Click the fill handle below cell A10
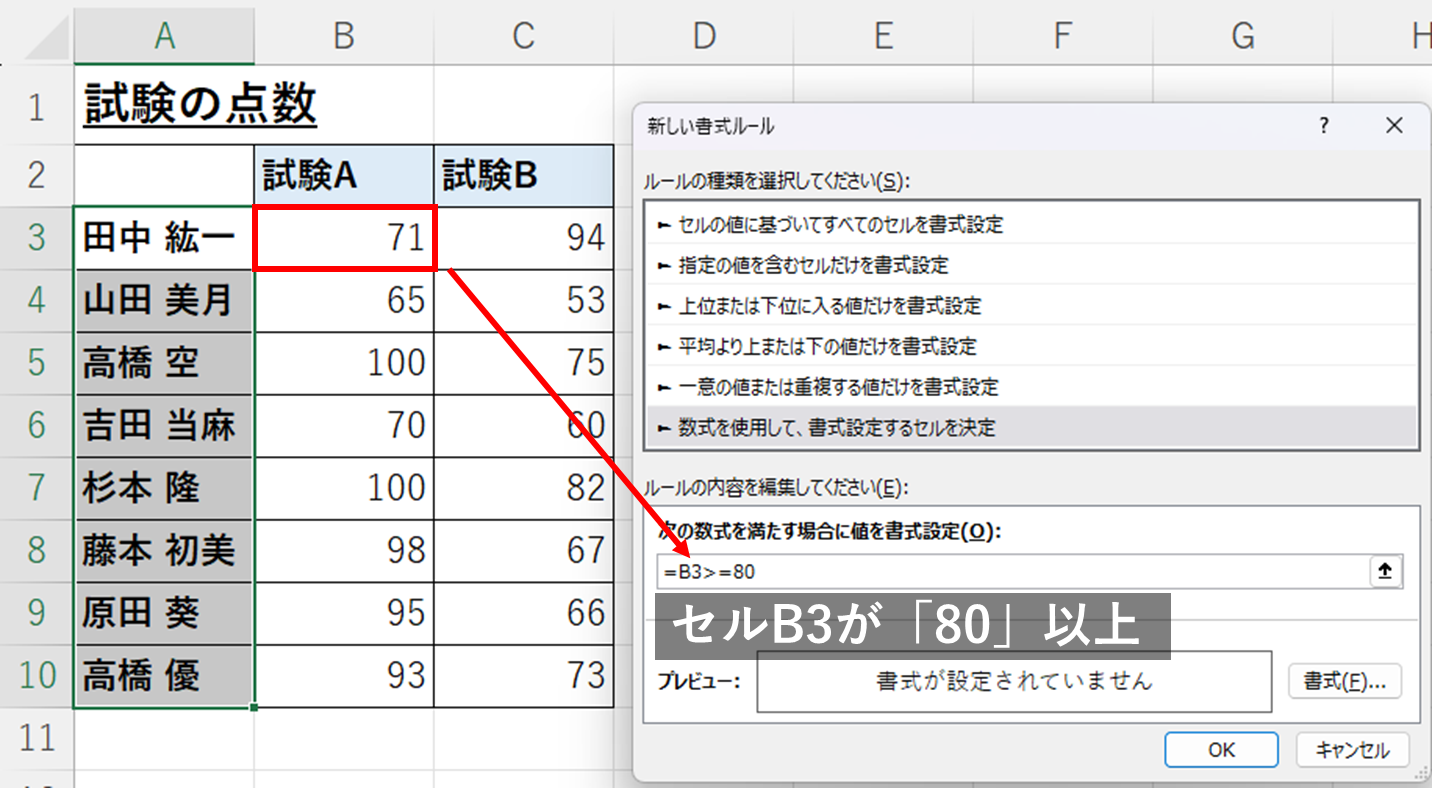1432x788 pixels. [254, 707]
